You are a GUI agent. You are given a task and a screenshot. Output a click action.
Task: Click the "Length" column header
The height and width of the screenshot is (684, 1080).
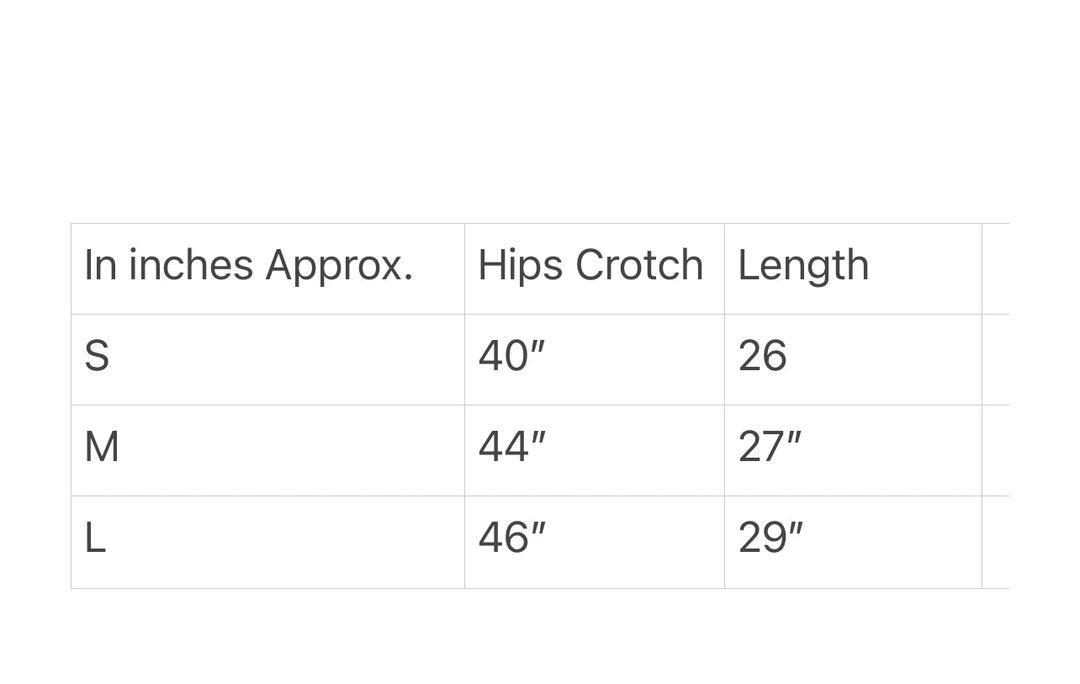tap(803, 266)
